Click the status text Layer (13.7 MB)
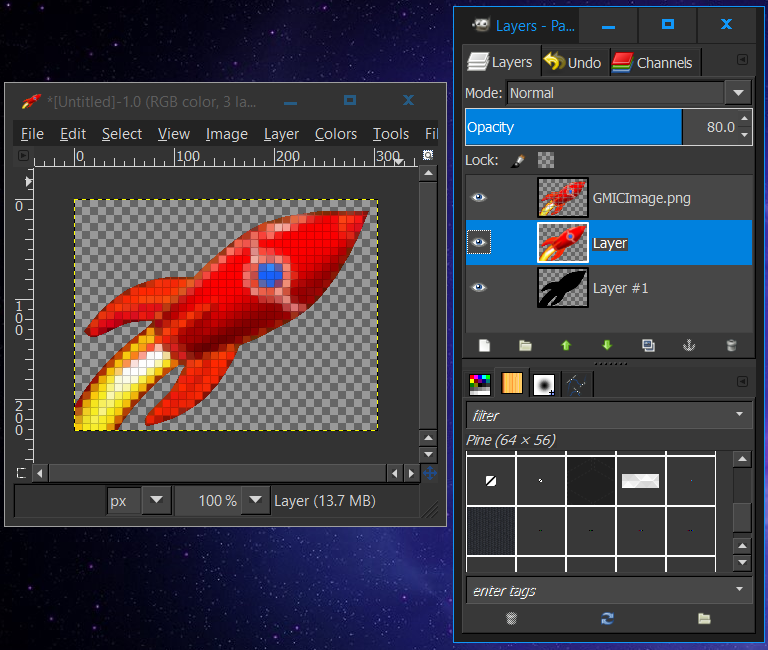The image size is (768, 650). coord(325,501)
